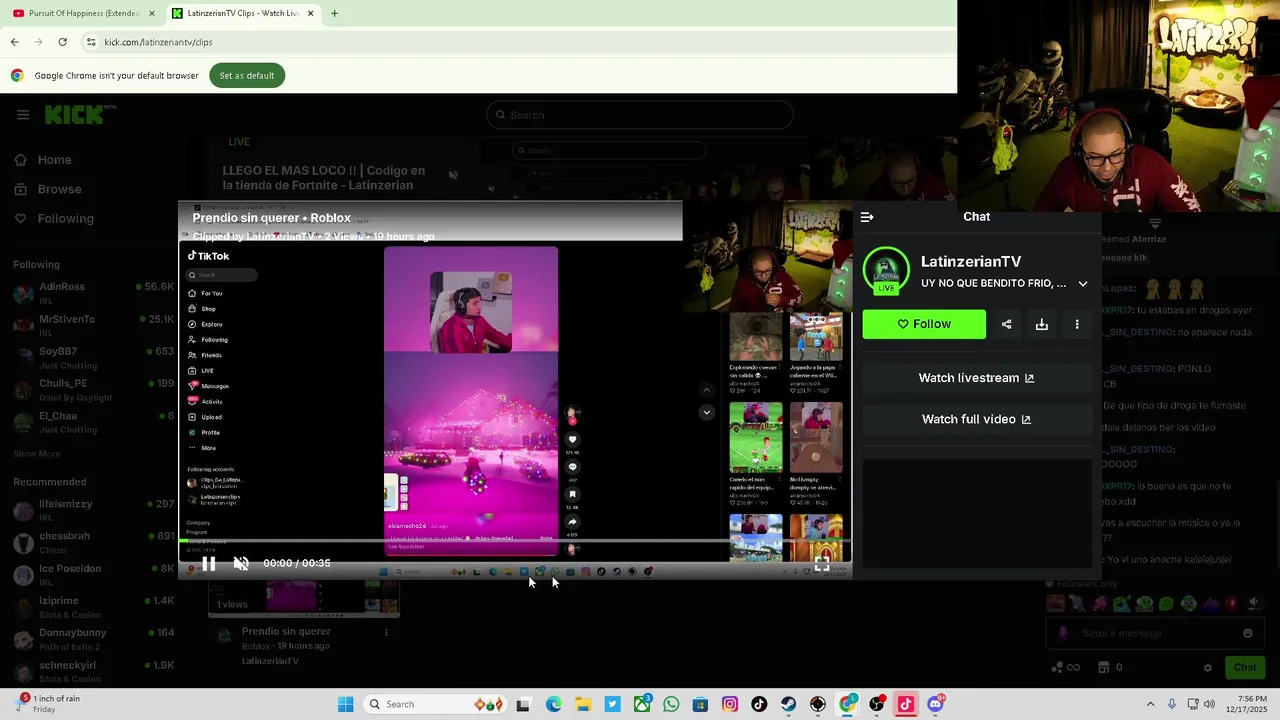Open Discord from taskbar
Screen dimensions: 1280x720
(936, 704)
